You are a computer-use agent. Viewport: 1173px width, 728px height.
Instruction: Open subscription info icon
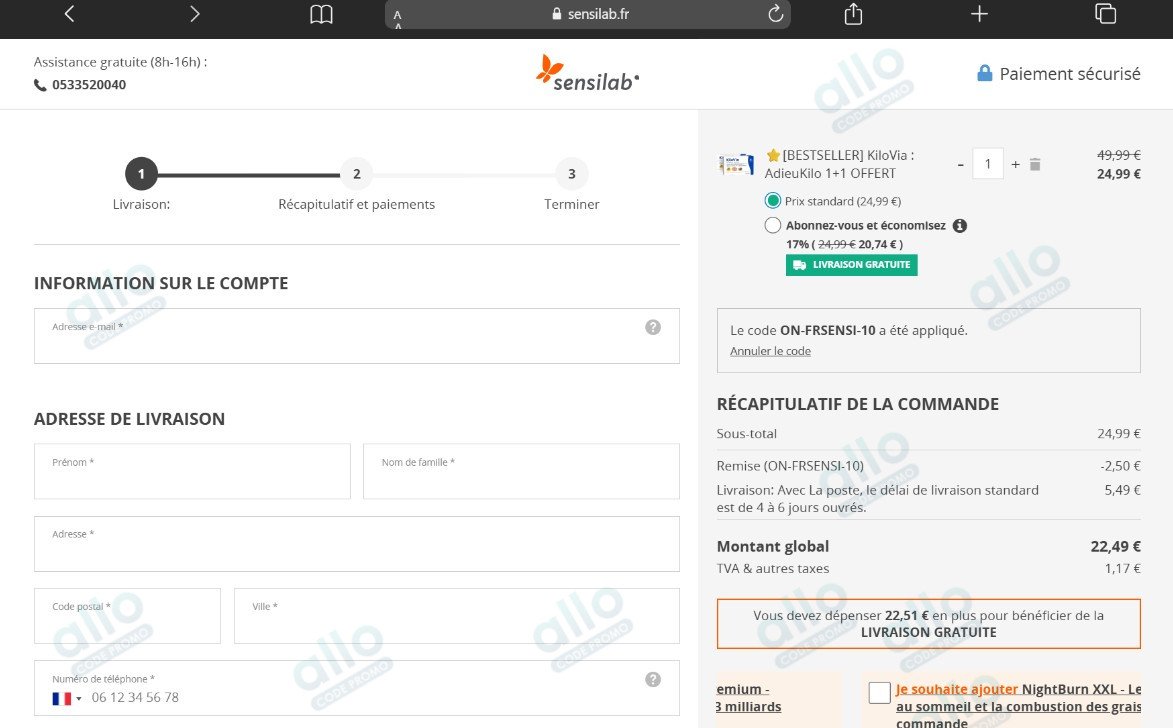click(x=960, y=225)
